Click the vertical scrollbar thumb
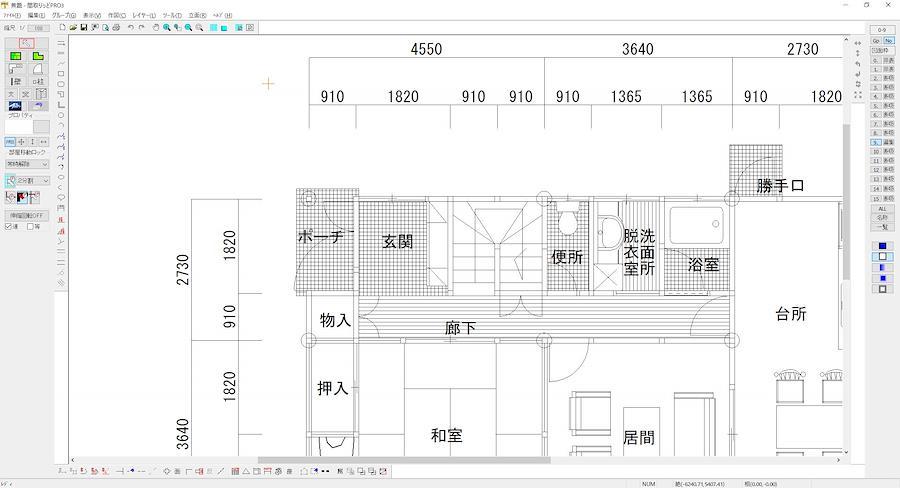 [846, 201]
